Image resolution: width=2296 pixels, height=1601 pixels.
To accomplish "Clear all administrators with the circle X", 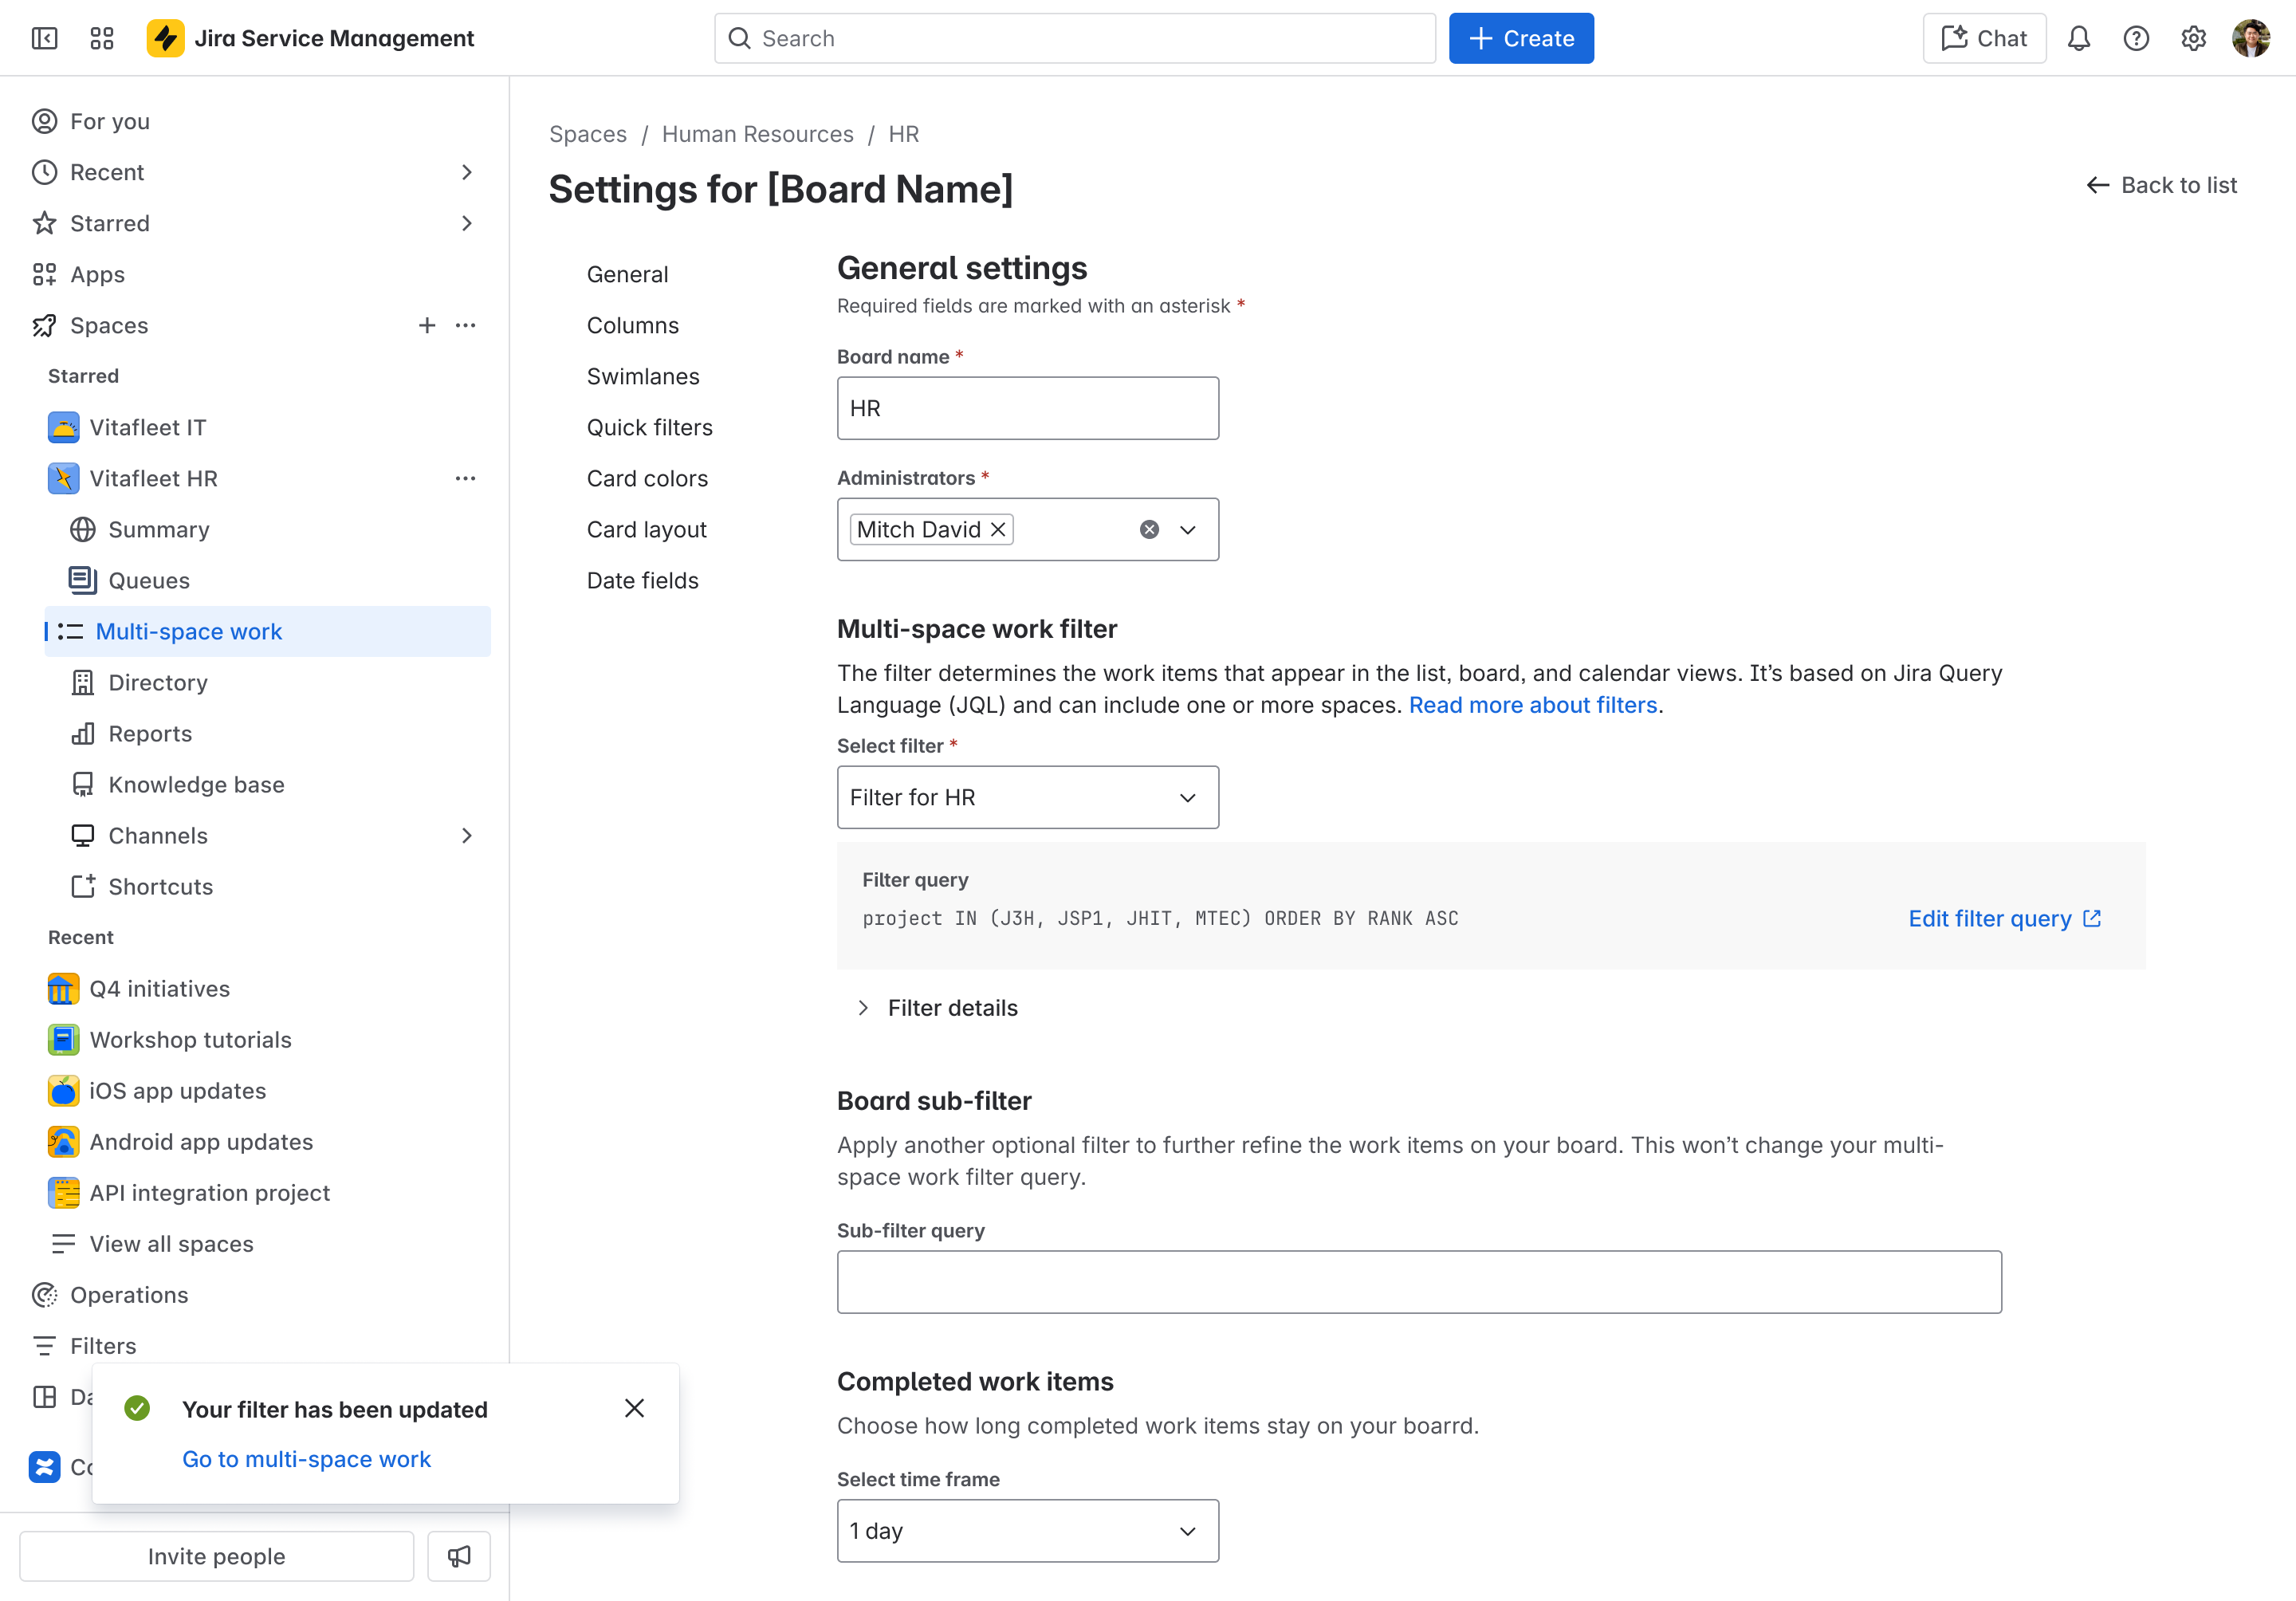I will tap(1150, 529).
